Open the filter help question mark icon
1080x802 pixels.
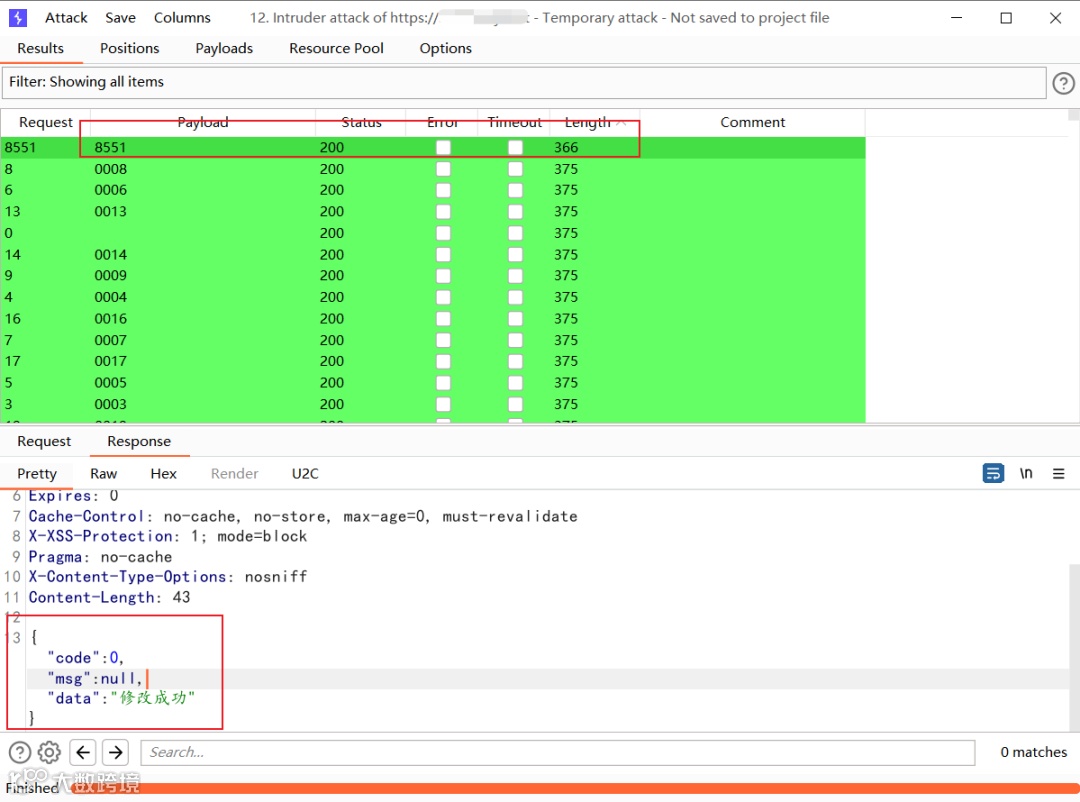tap(1063, 83)
